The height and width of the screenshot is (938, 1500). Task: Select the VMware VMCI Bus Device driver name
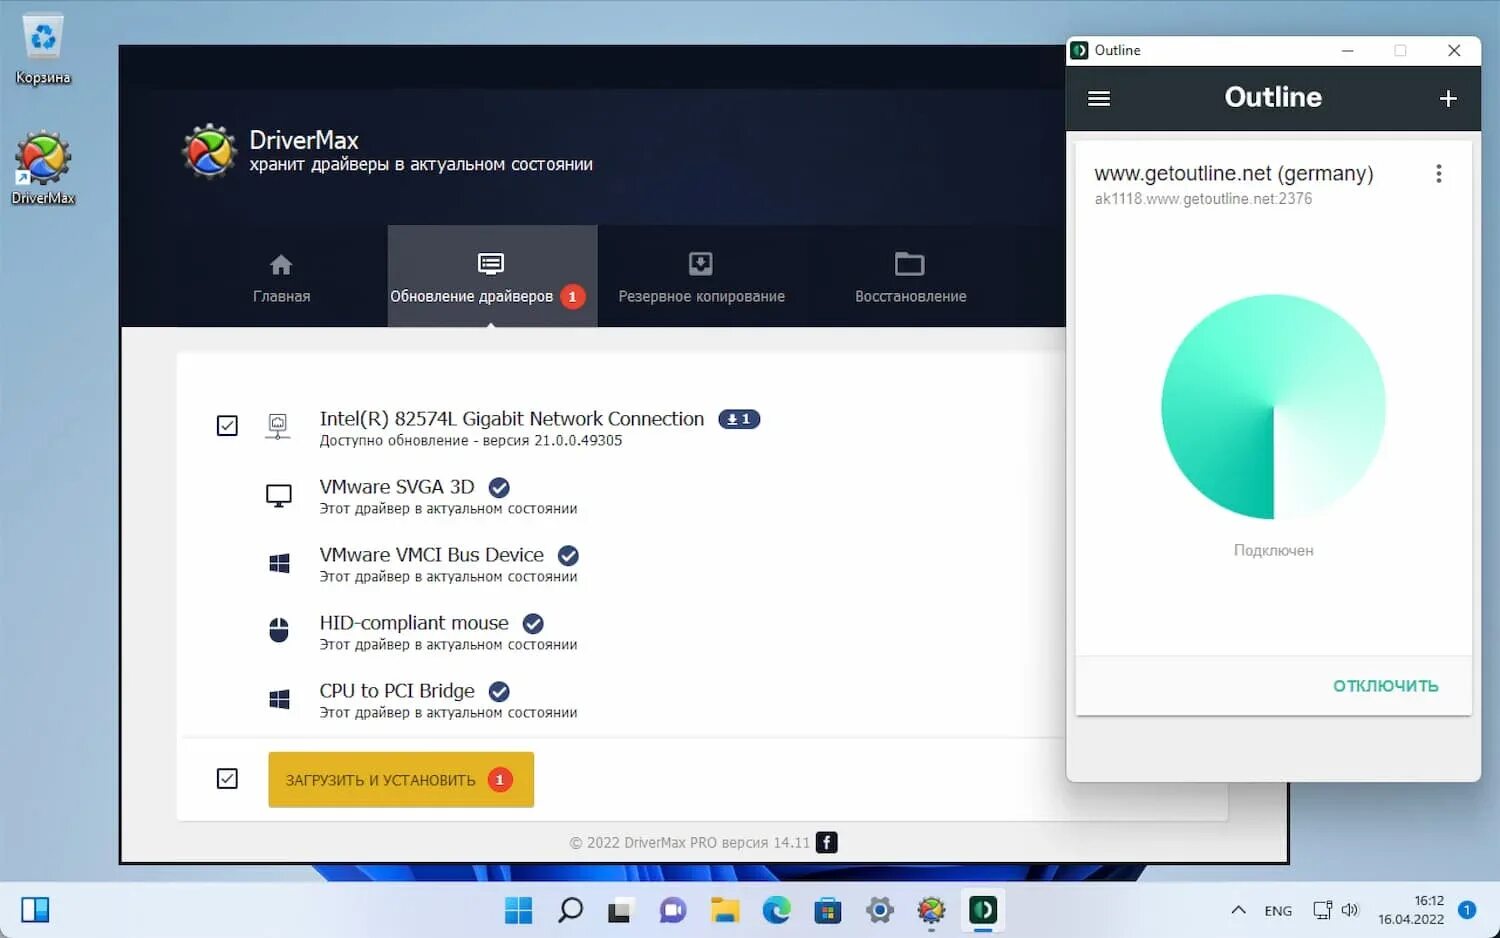[432, 555]
